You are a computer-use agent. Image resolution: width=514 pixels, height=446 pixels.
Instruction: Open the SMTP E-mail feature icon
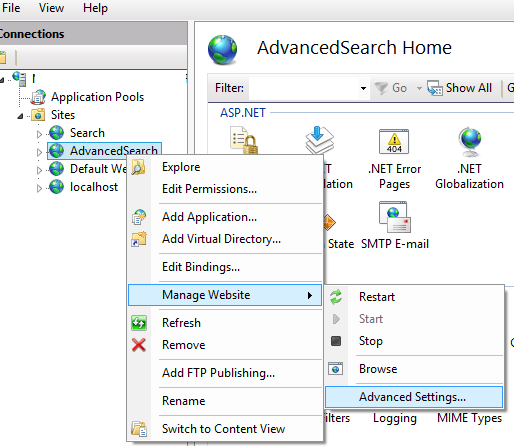point(395,217)
